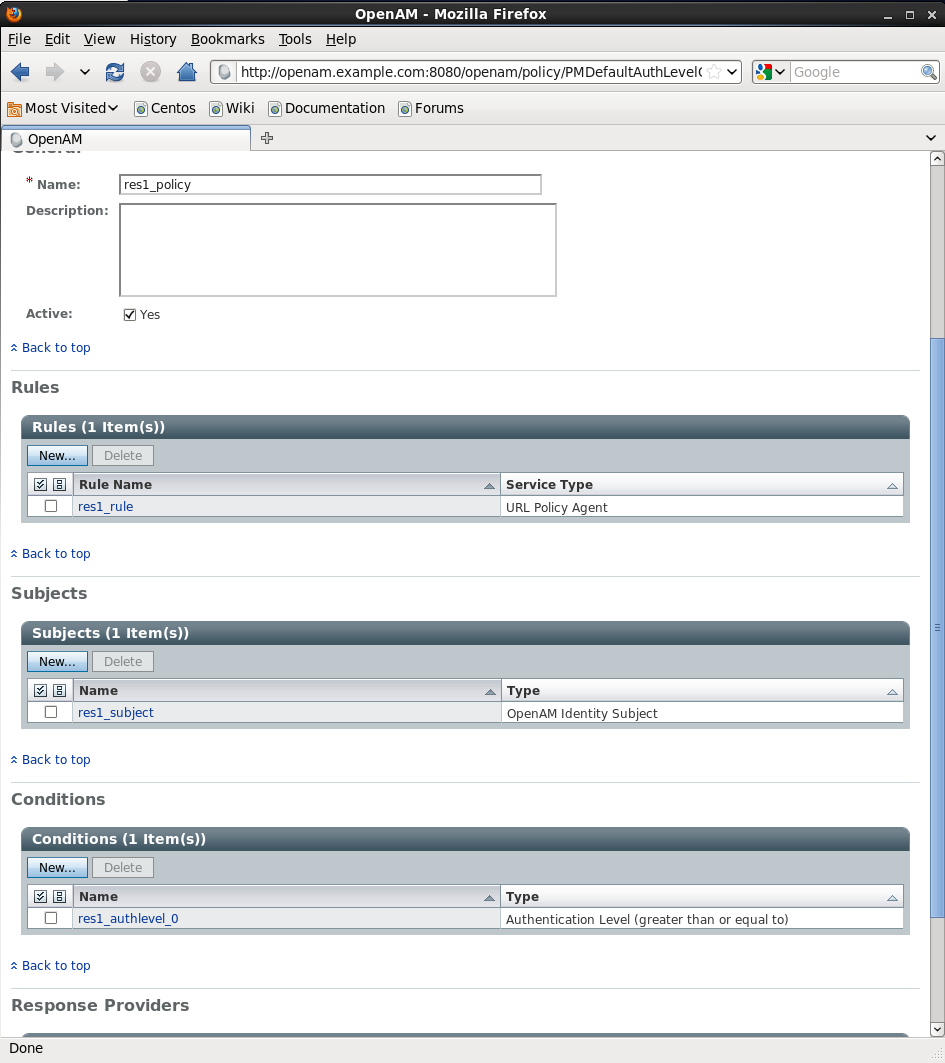Viewport: 945px width, 1063px height.
Task: Open the Most Visited bookmarks dropdown
Action: point(62,108)
